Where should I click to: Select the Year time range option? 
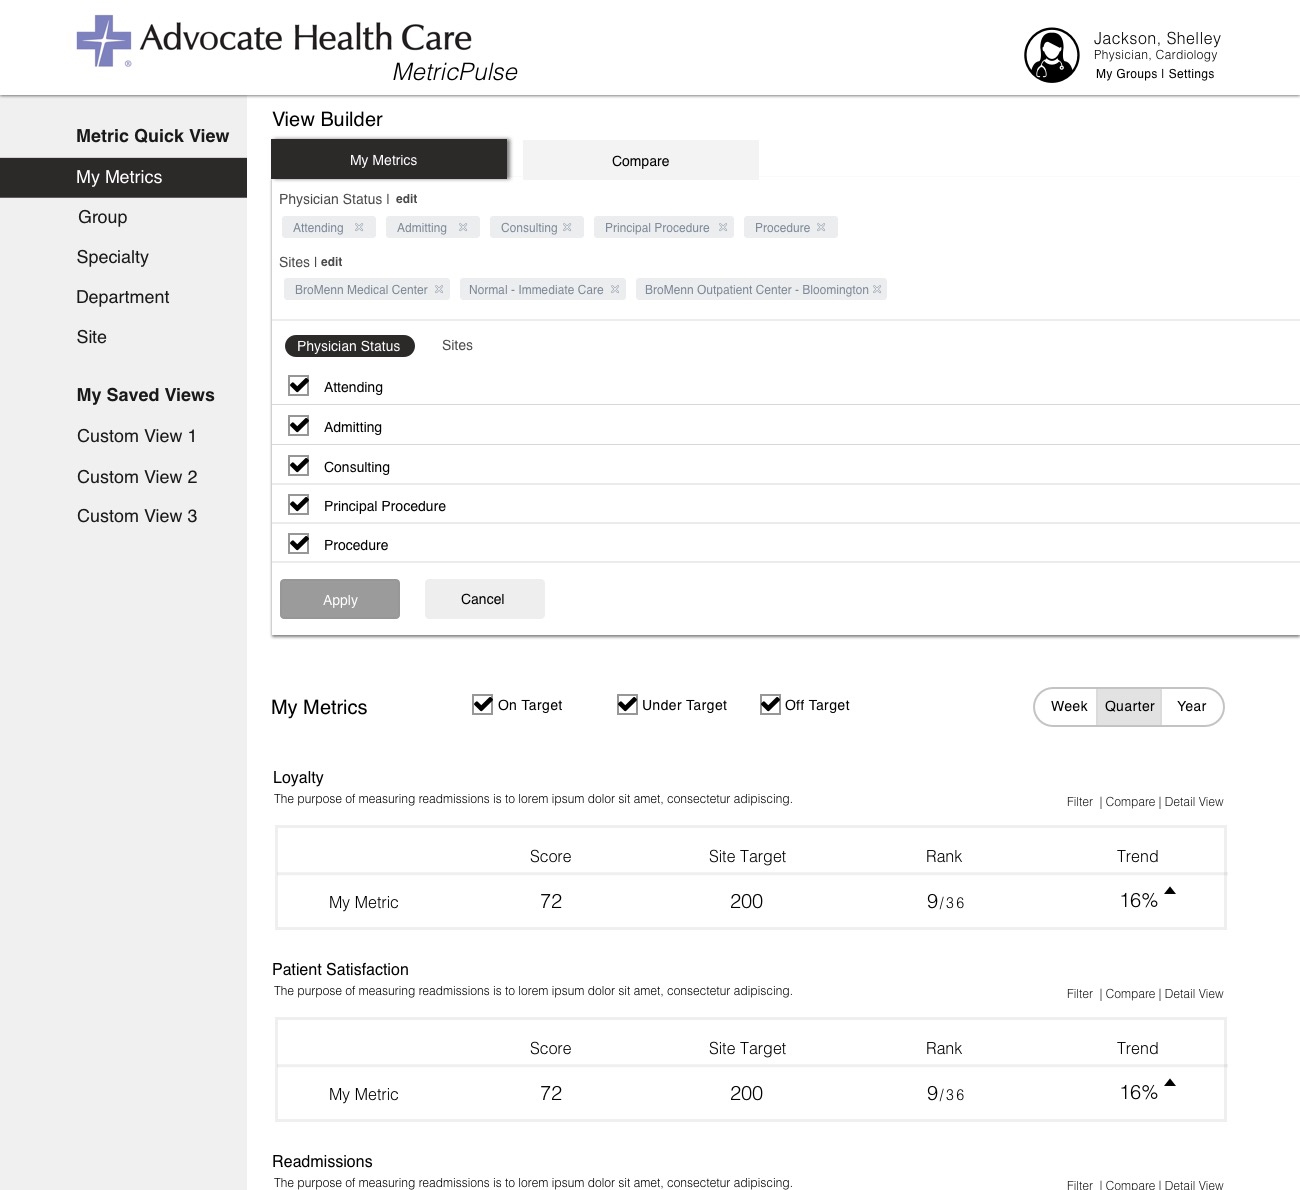click(x=1191, y=707)
